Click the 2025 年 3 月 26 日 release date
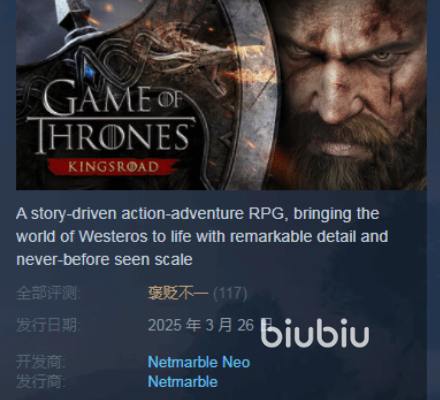 pos(210,325)
